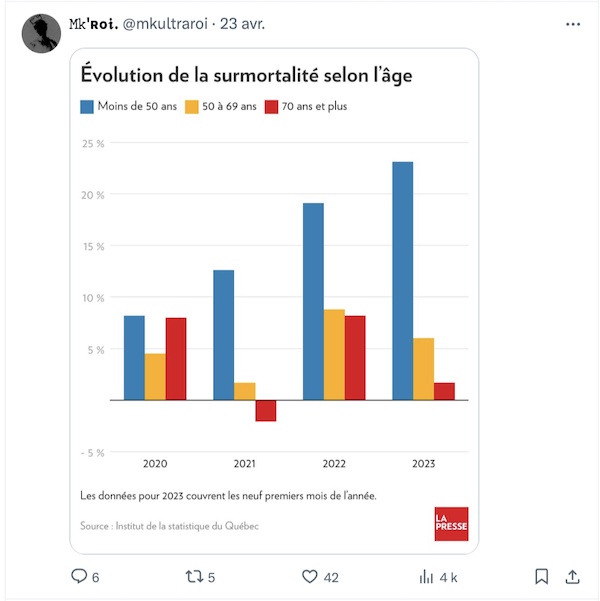Bookmark this tweet
This screenshot has width=600, height=601.
541,576
